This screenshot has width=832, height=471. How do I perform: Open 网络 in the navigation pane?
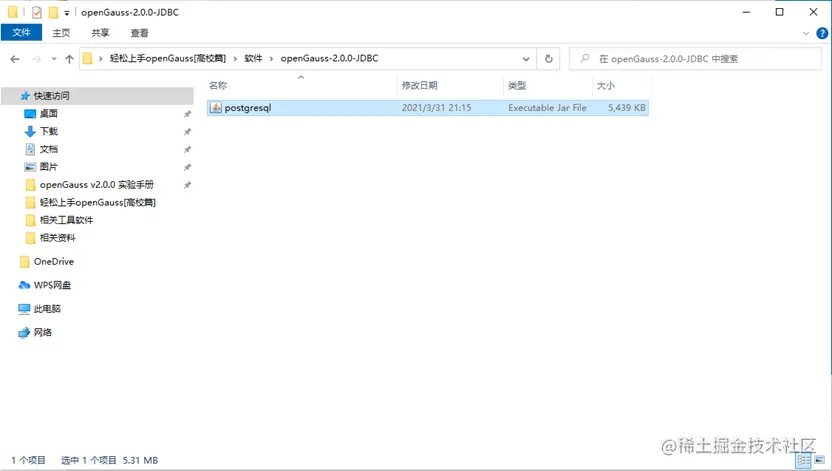(x=42, y=333)
